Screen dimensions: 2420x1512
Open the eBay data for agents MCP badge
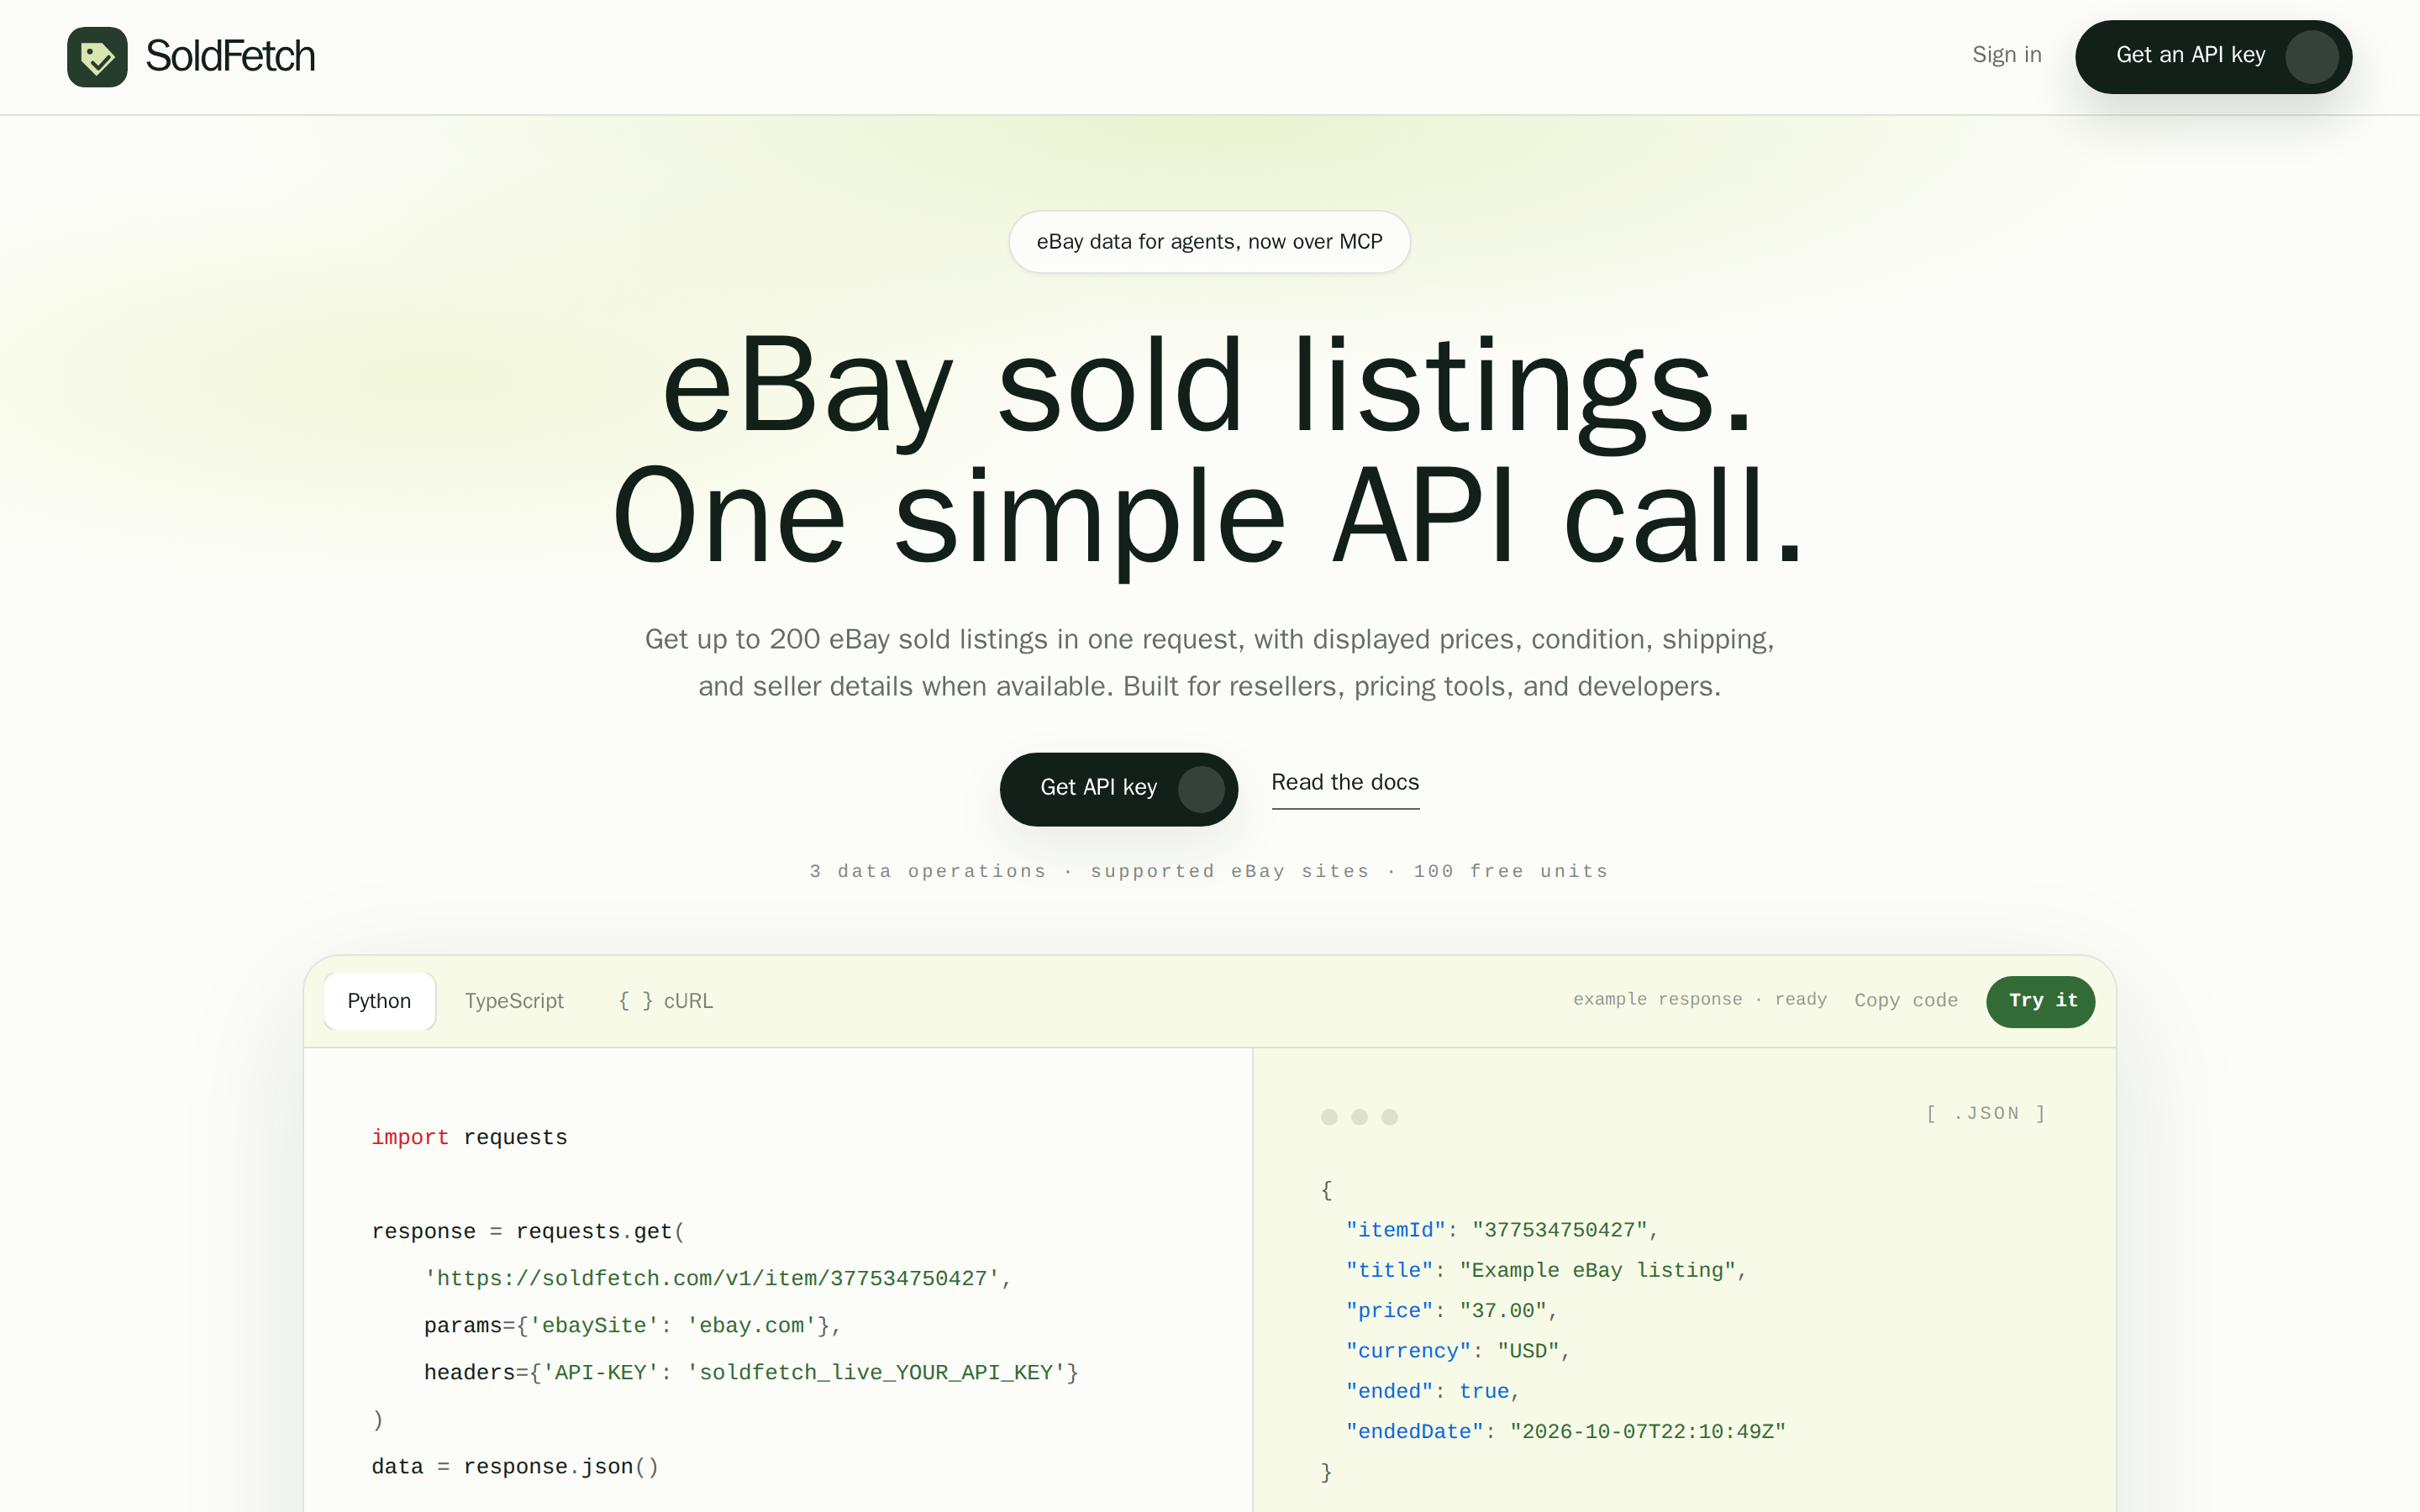coord(1209,242)
